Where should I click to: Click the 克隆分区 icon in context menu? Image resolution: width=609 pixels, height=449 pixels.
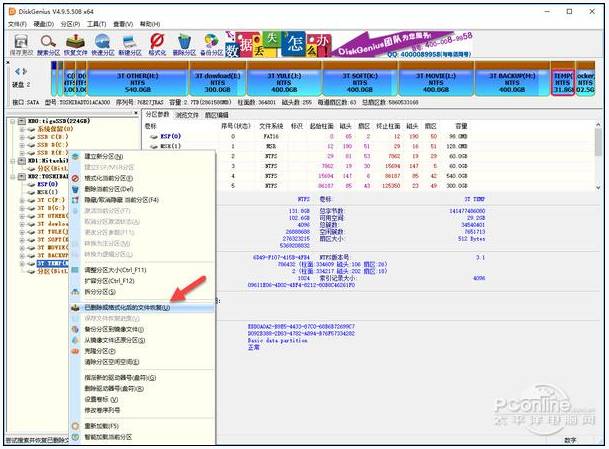click(x=75, y=351)
